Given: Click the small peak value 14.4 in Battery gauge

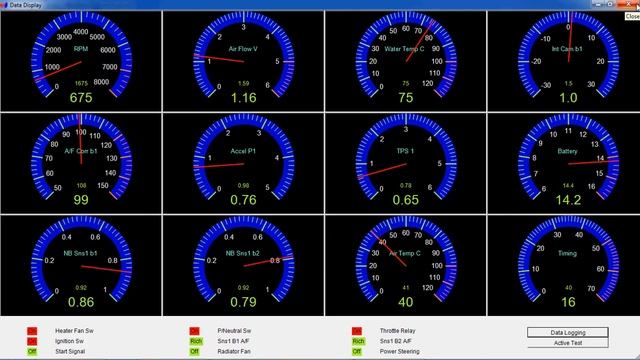Looking at the screenshot, I should click(568, 185).
